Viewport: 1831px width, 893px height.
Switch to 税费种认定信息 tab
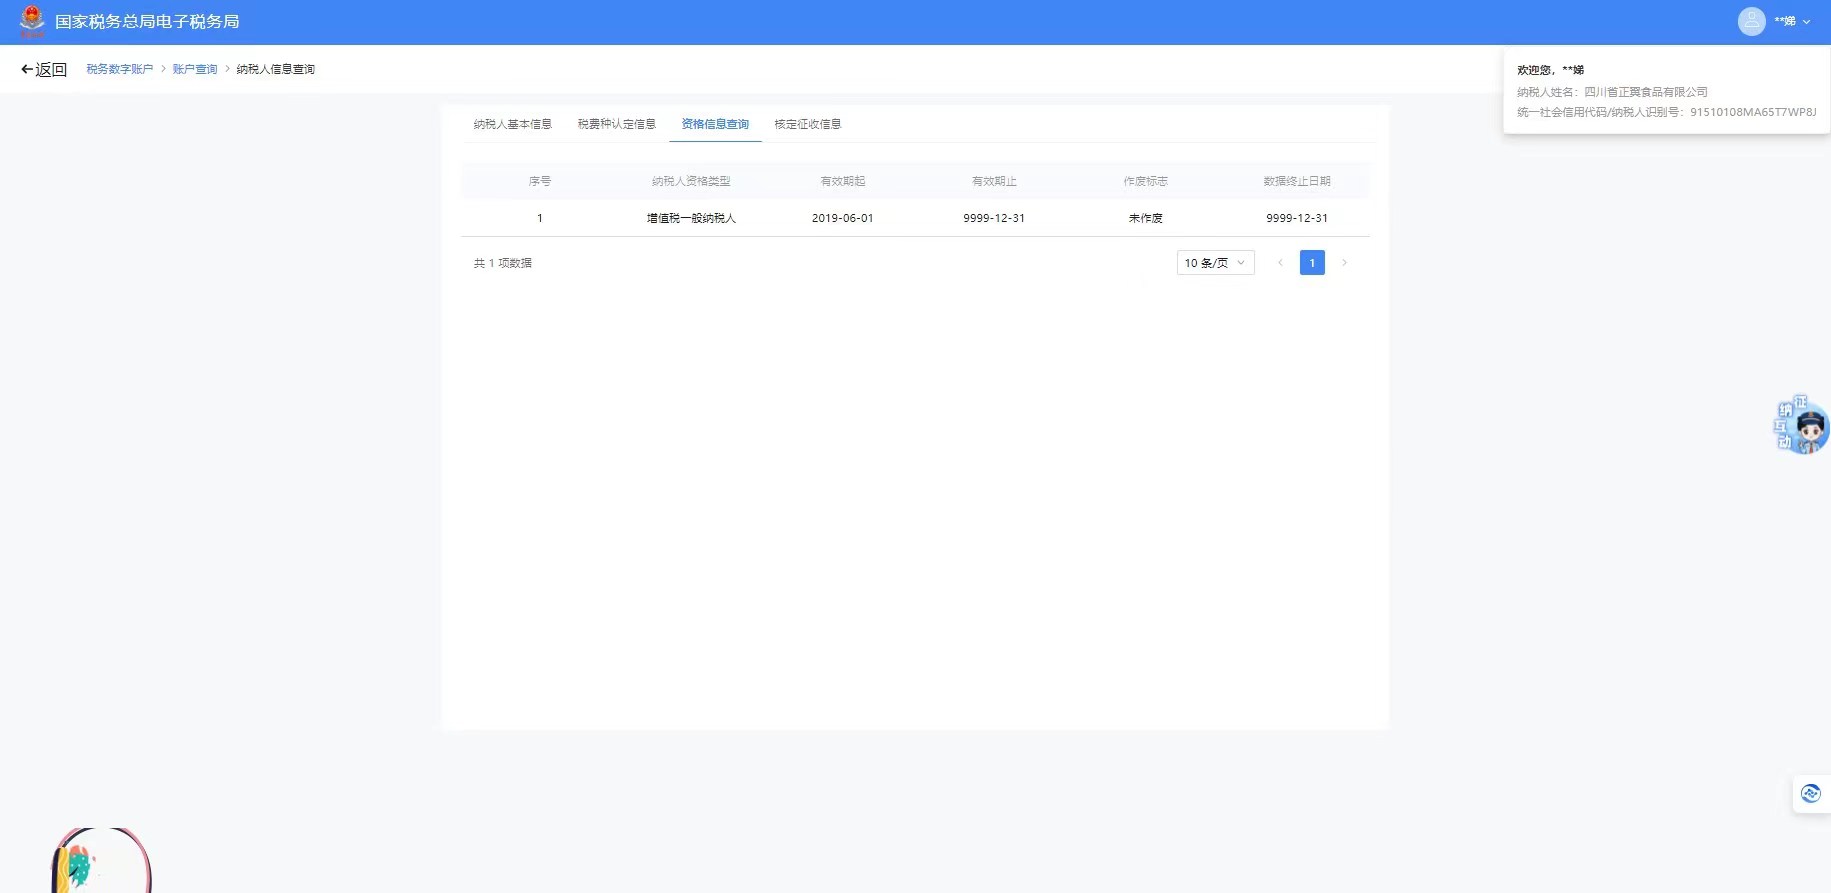click(616, 124)
